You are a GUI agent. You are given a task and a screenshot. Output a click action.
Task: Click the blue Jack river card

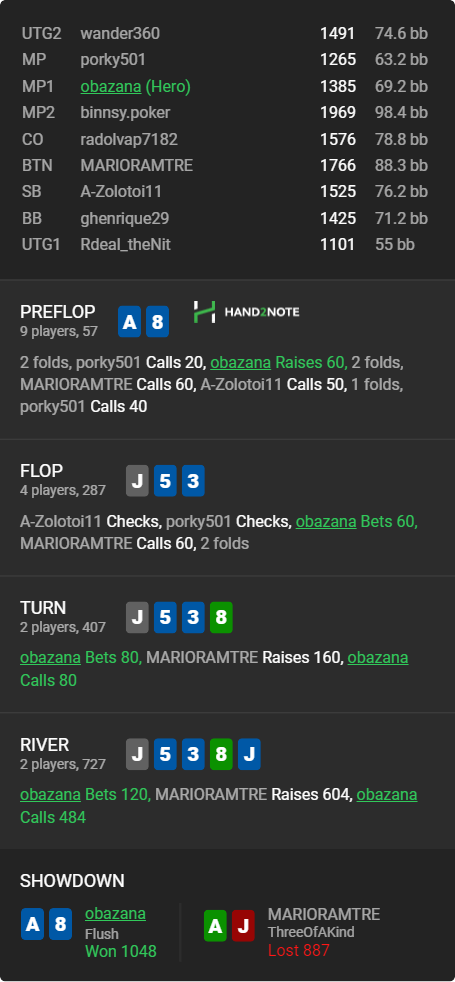(x=249, y=755)
